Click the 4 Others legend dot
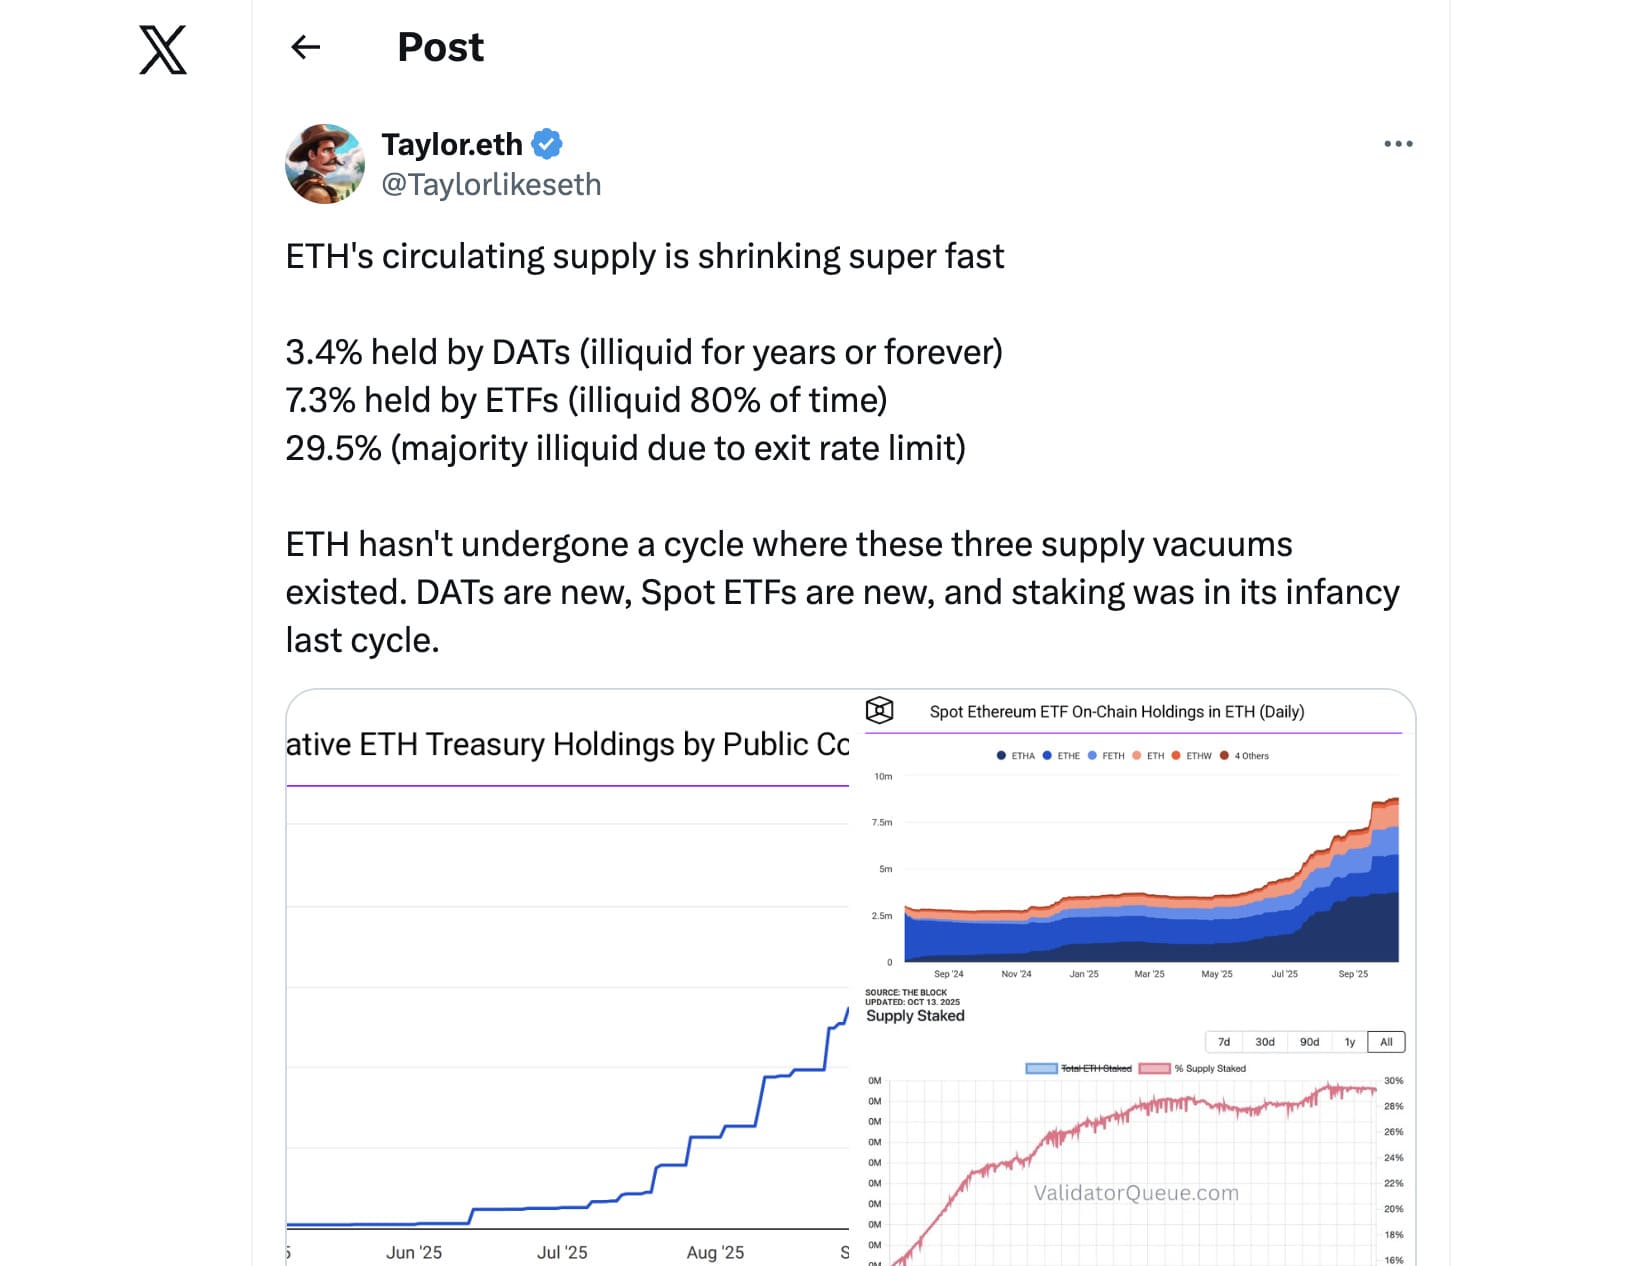 1224,756
